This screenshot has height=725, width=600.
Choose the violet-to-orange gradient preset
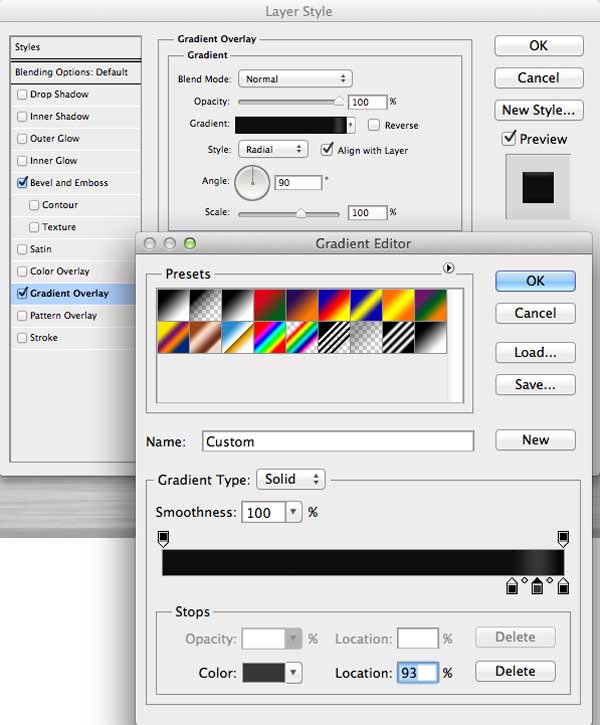302,305
